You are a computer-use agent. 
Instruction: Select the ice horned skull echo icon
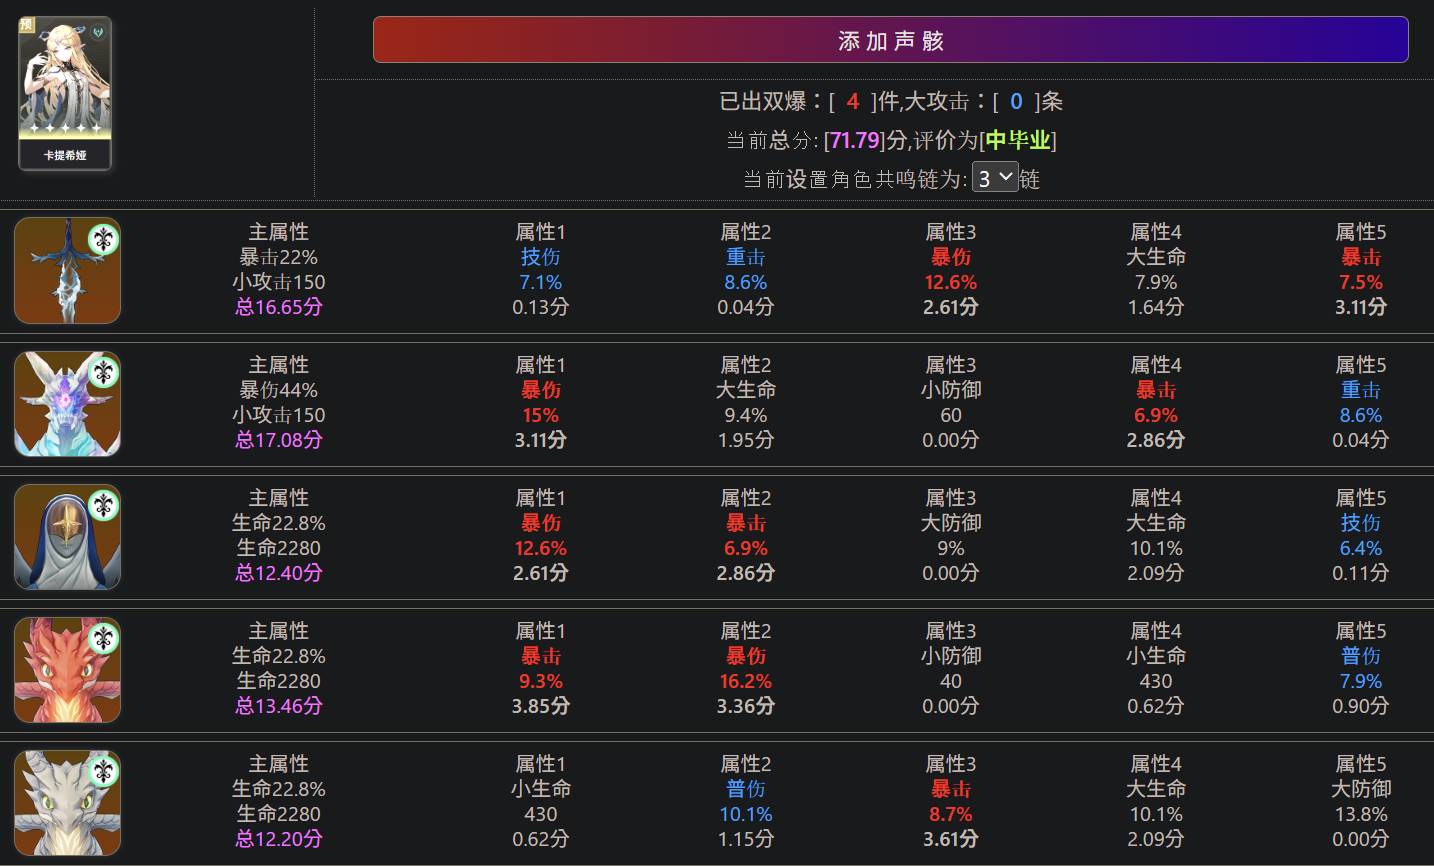(67, 404)
